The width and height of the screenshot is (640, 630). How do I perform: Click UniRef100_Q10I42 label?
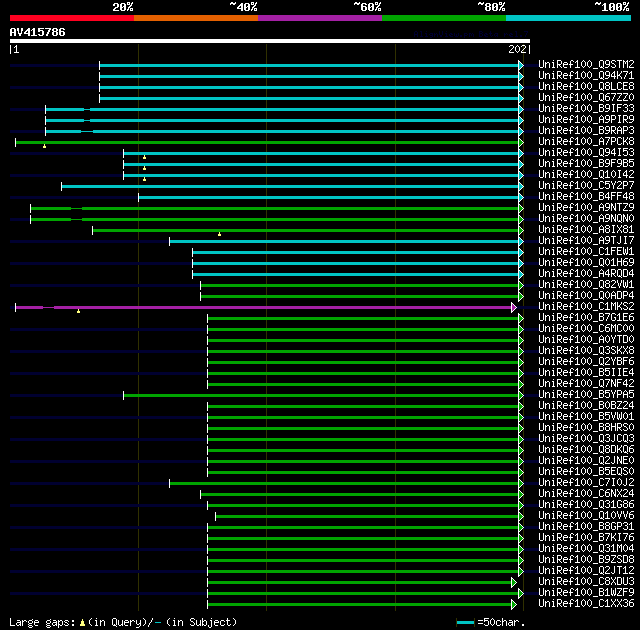coord(586,175)
